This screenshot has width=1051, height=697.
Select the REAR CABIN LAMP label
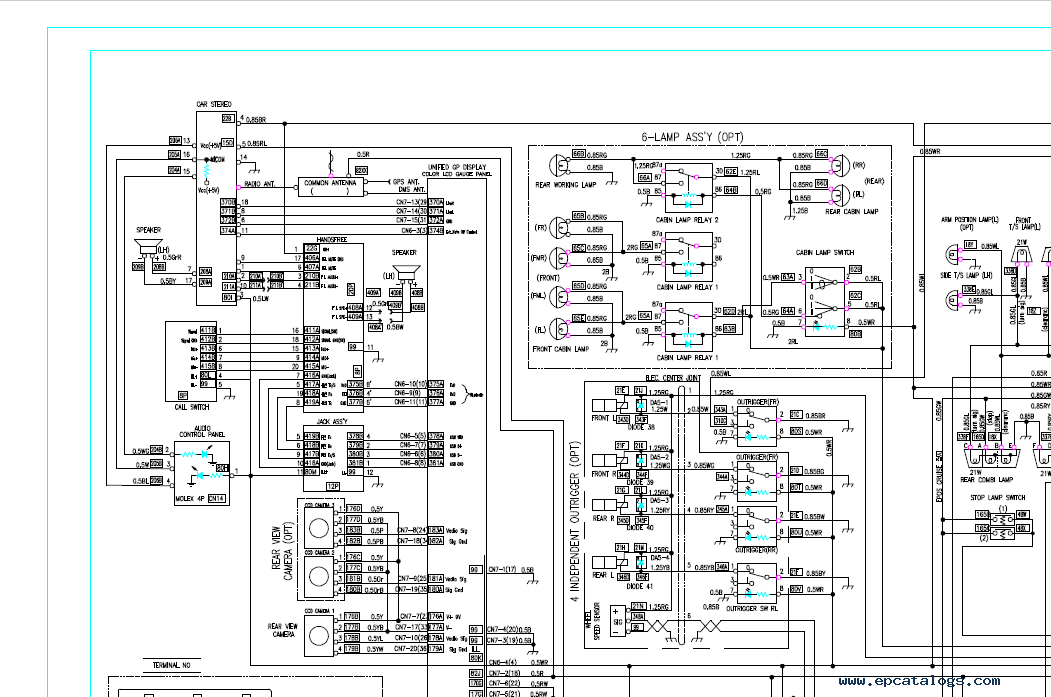pos(851,212)
